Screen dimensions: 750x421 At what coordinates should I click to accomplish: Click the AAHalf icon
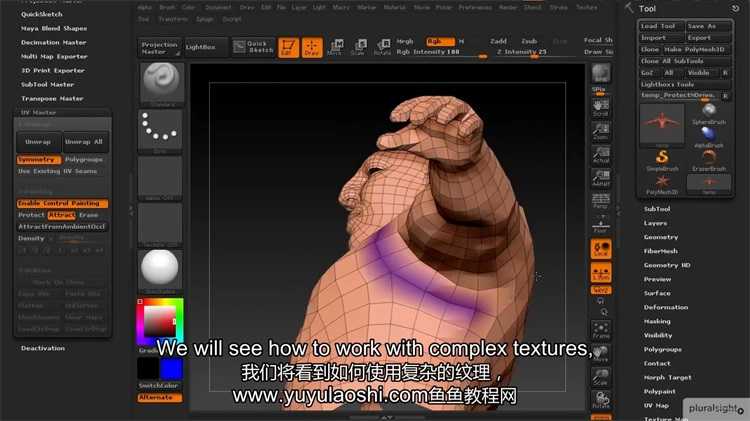[x=601, y=177]
